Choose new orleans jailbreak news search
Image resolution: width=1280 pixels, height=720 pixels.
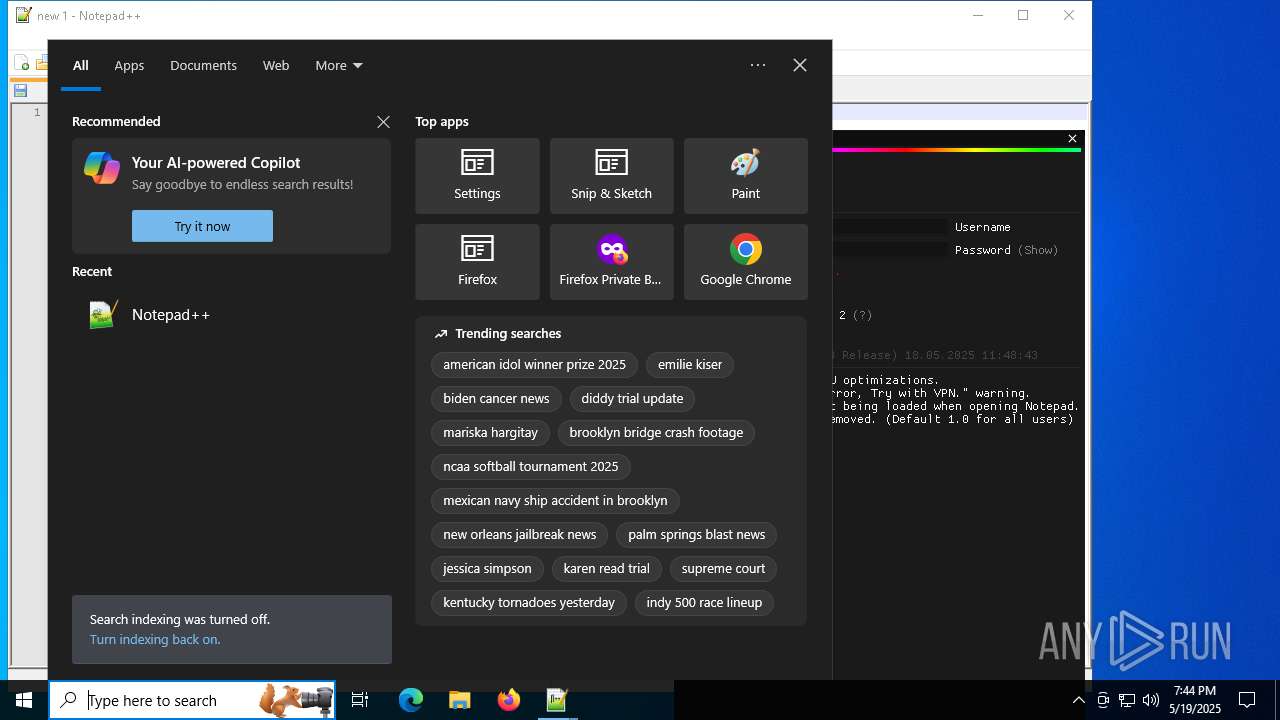(x=519, y=535)
